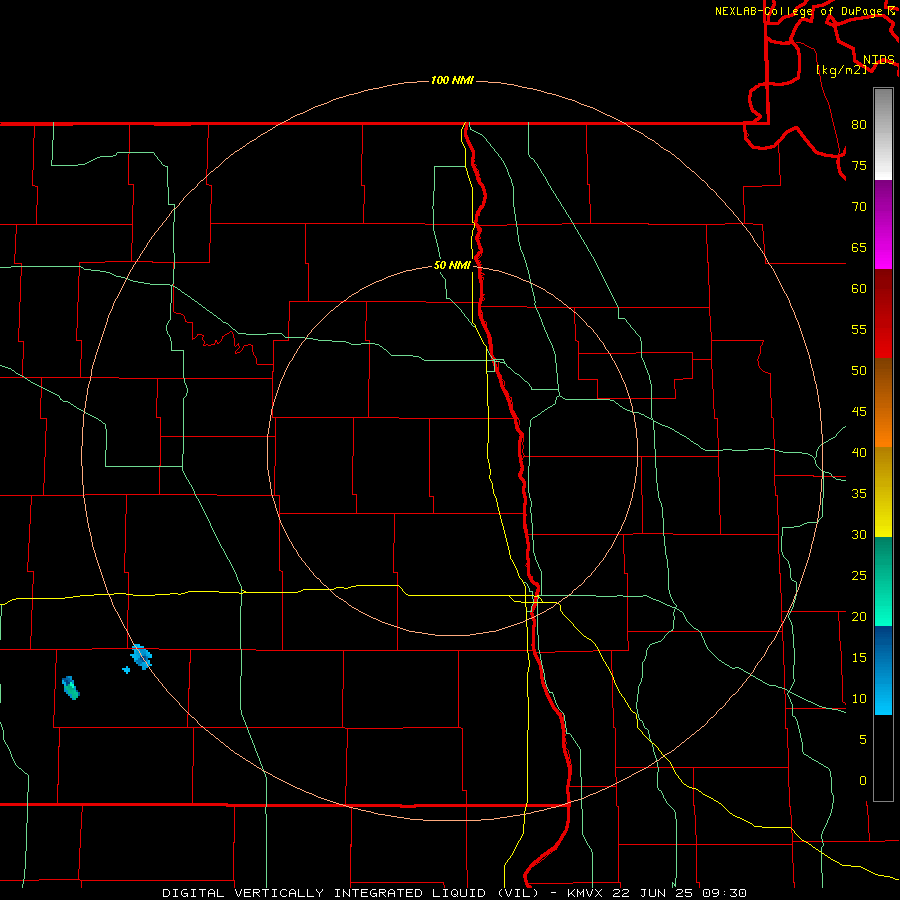Click the "100 NMI" range ring label
This screenshot has height=900, width=900.
tap(452, 80)
